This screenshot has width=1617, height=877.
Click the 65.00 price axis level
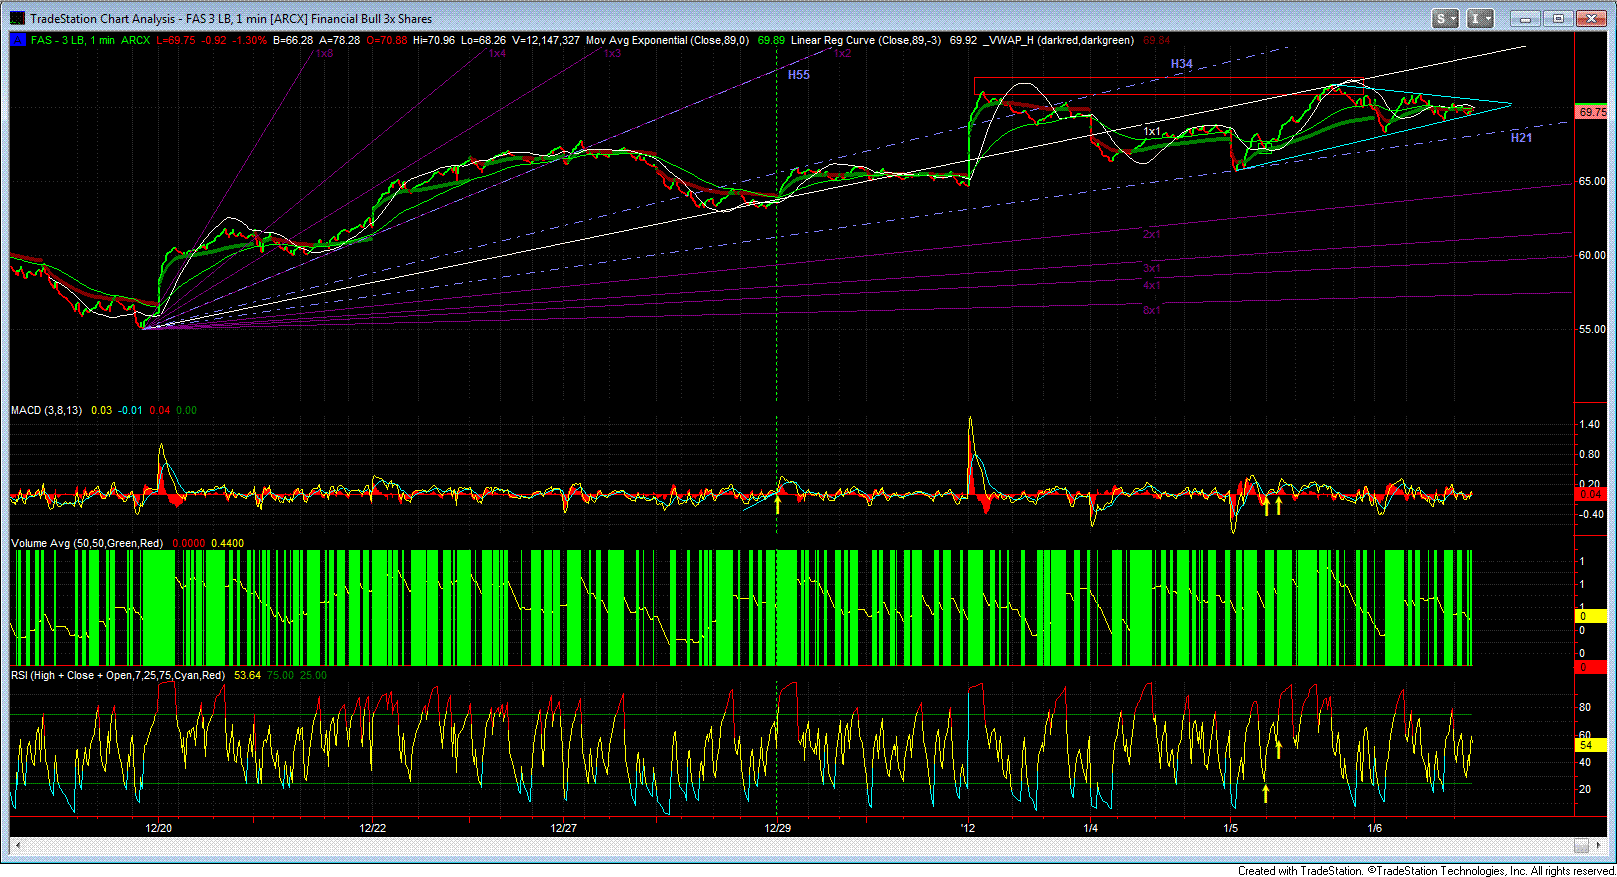pos(1592,182)
